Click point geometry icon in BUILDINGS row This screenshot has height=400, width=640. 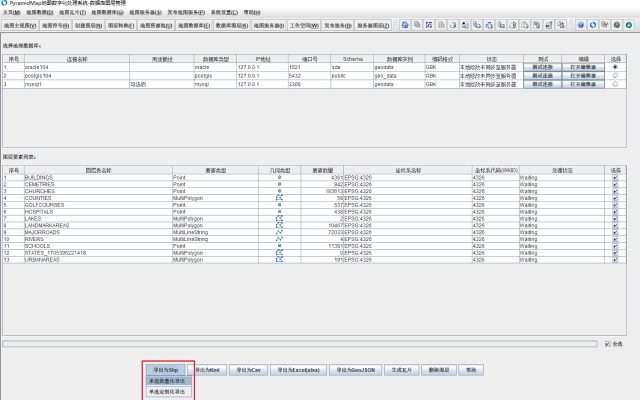(280, 178)
